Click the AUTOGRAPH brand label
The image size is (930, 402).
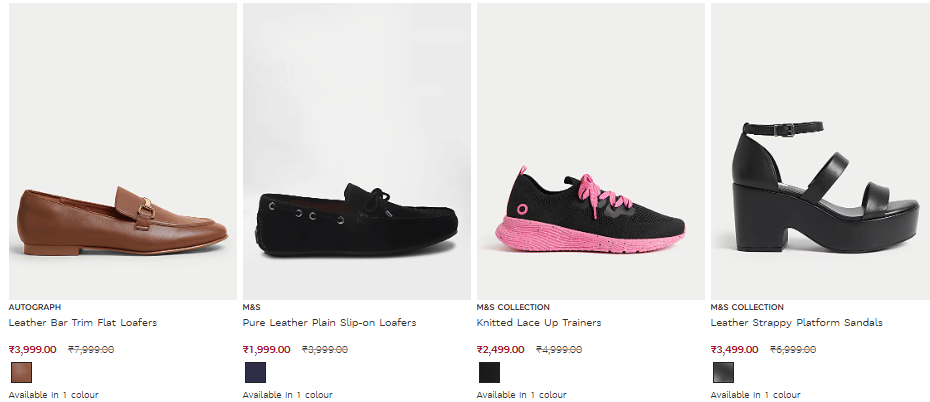[35, 307]
